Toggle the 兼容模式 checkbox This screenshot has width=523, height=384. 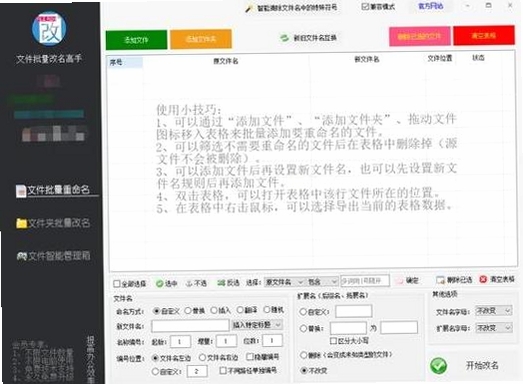click(365, 6)
